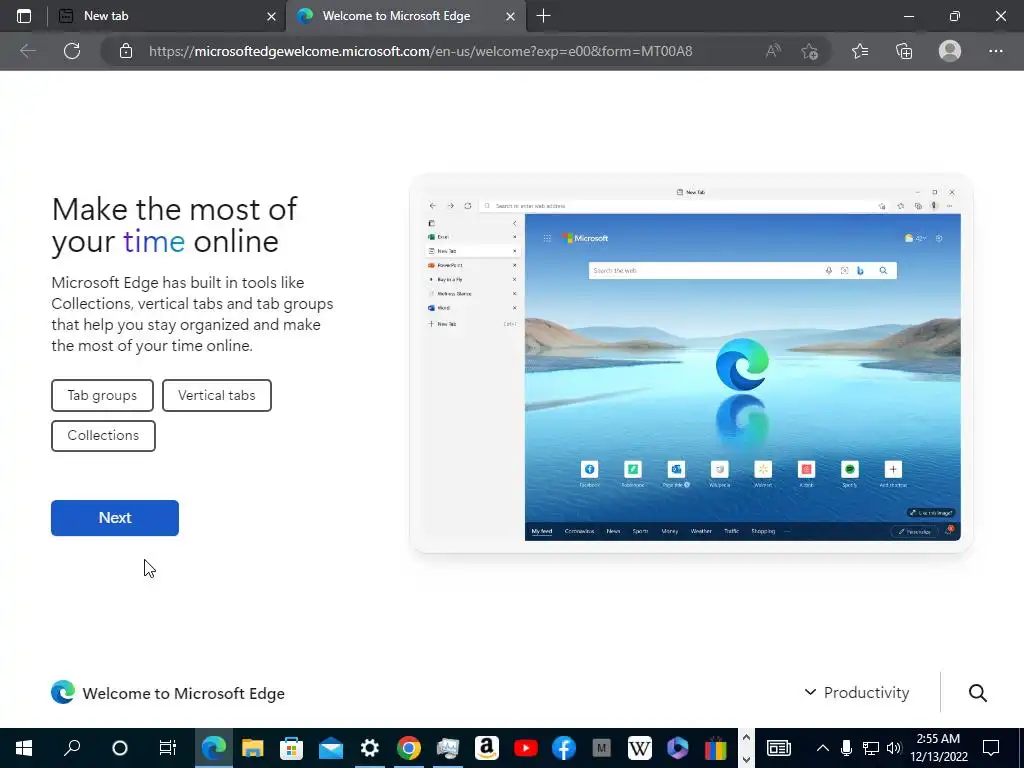Click Microsoft Edge taskbar icon
Screen dimensions: 1024x768
(214, 748)
